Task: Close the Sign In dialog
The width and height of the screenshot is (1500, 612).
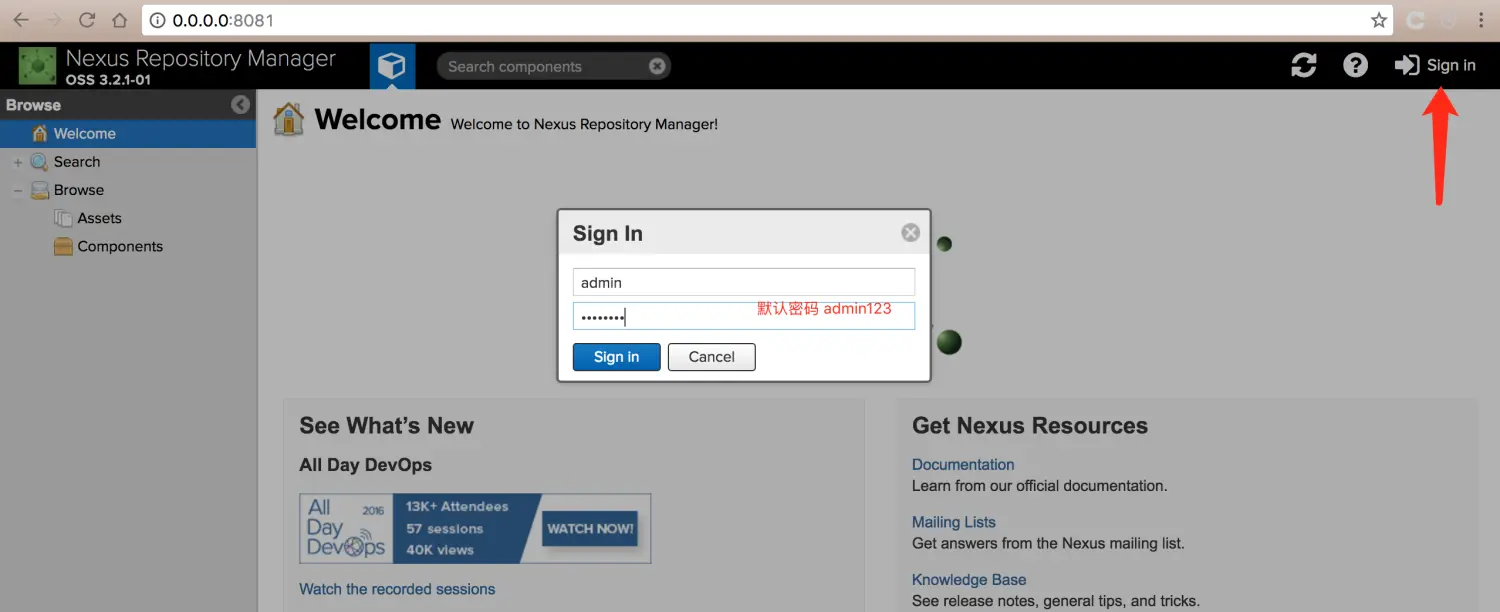Action: (910, 232)
